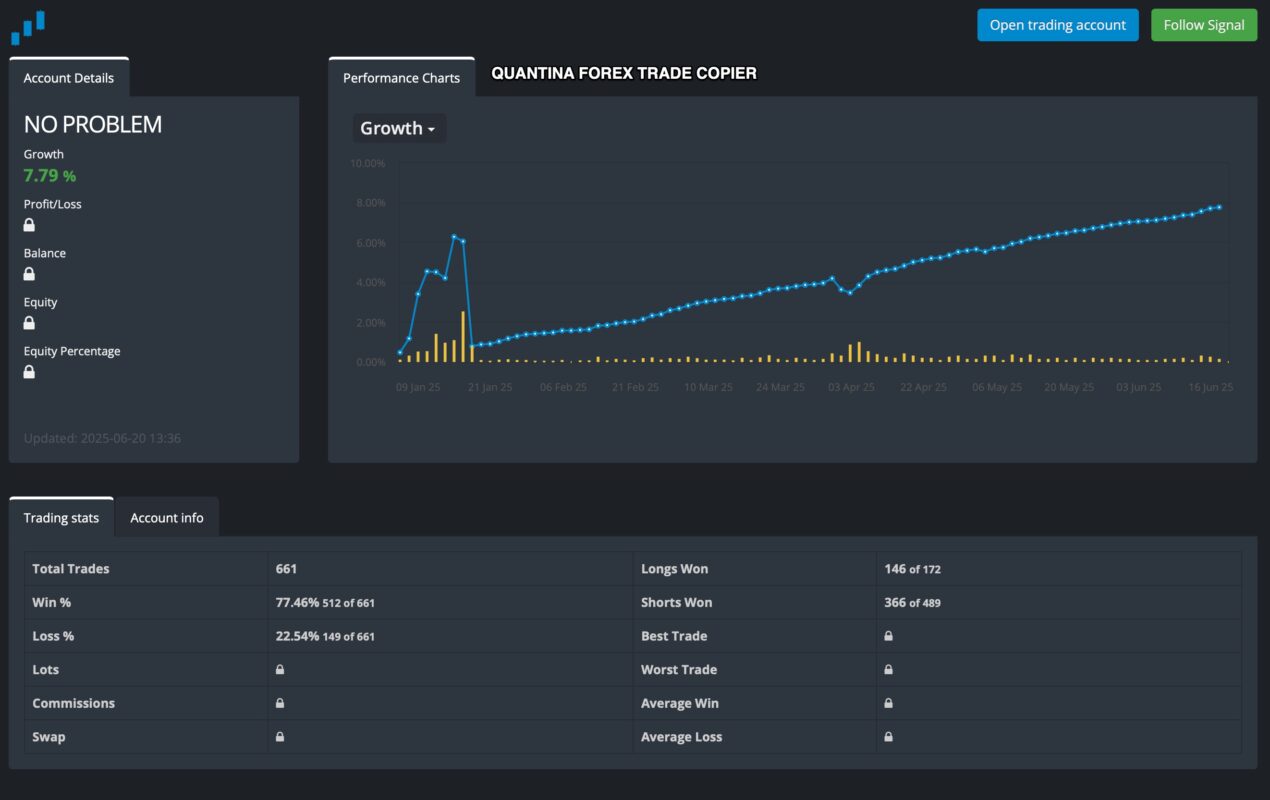This screenshot has width=1270, height=800.
Task: Click the Commissions label
Action: click(x=73, y=703)
